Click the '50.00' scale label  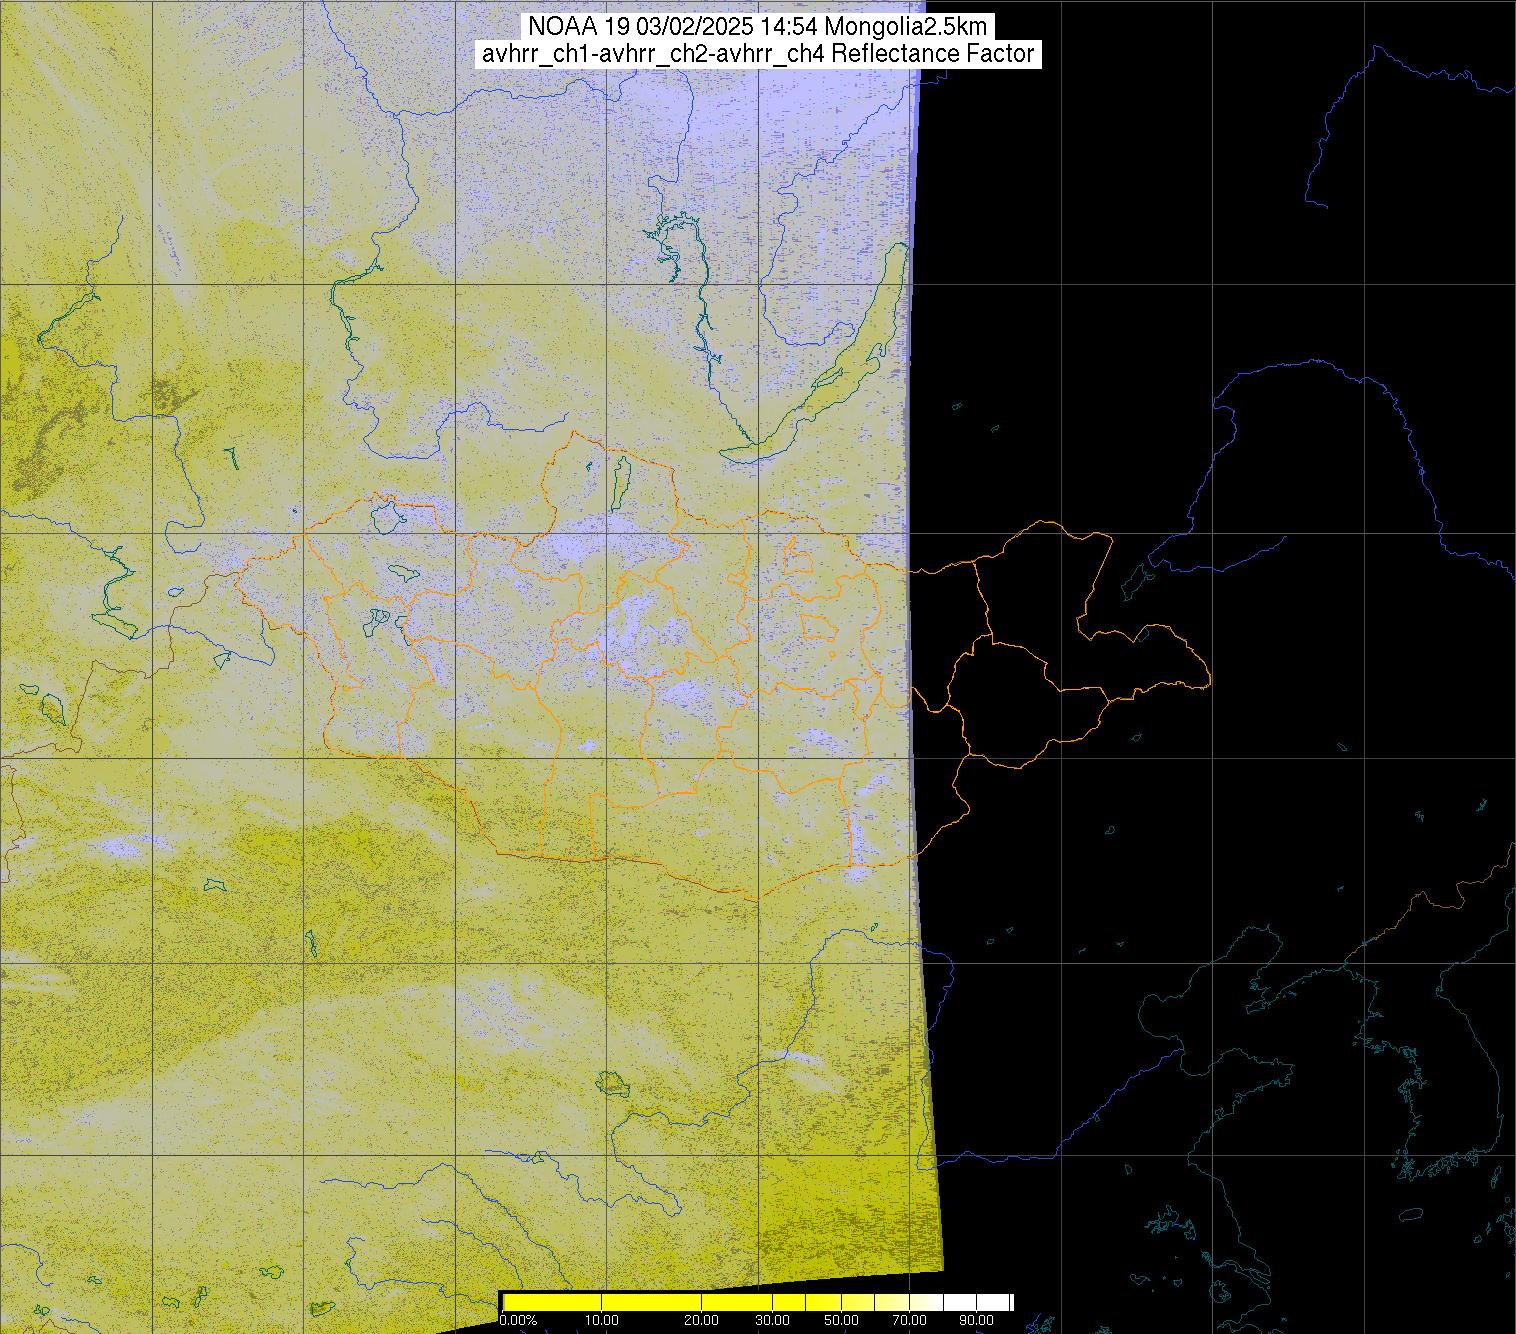pyautogui.click(x=842, y=1320)
